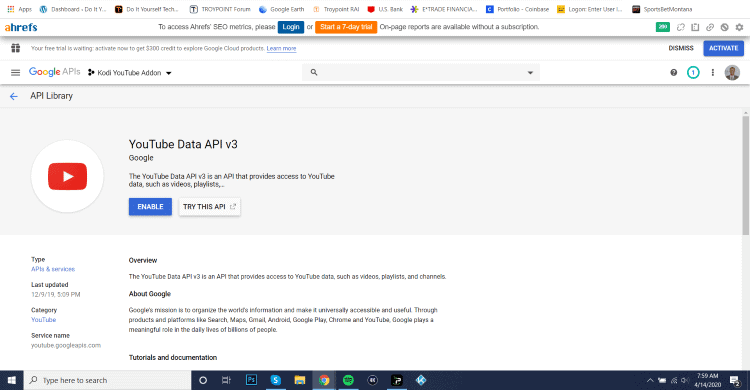This screenshot has width=750, height=390.
Task: Click the ahrefs logo
Action: pyautogui.click(x=21, y=27)
